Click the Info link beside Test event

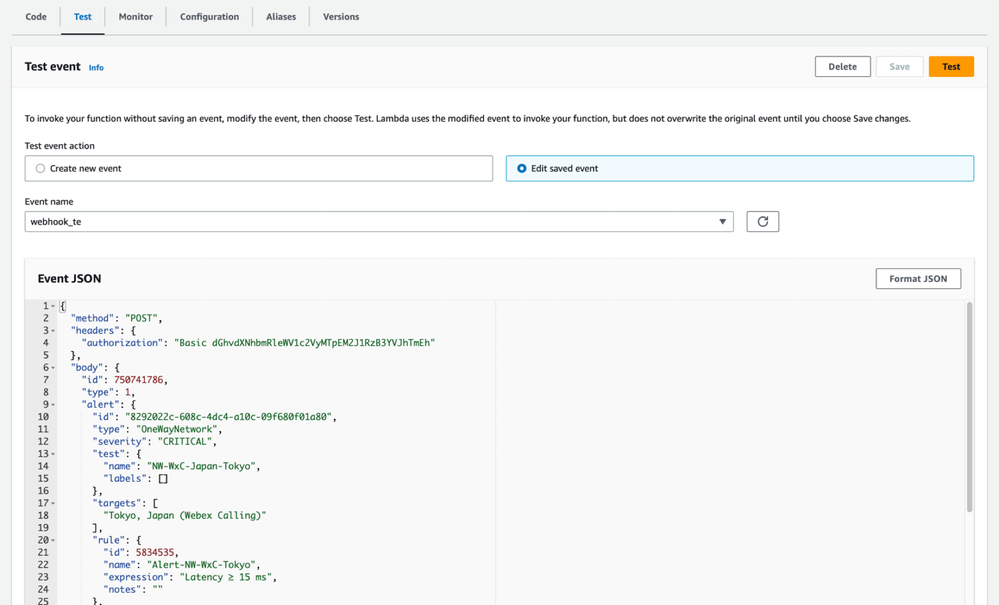pos(96,68)
